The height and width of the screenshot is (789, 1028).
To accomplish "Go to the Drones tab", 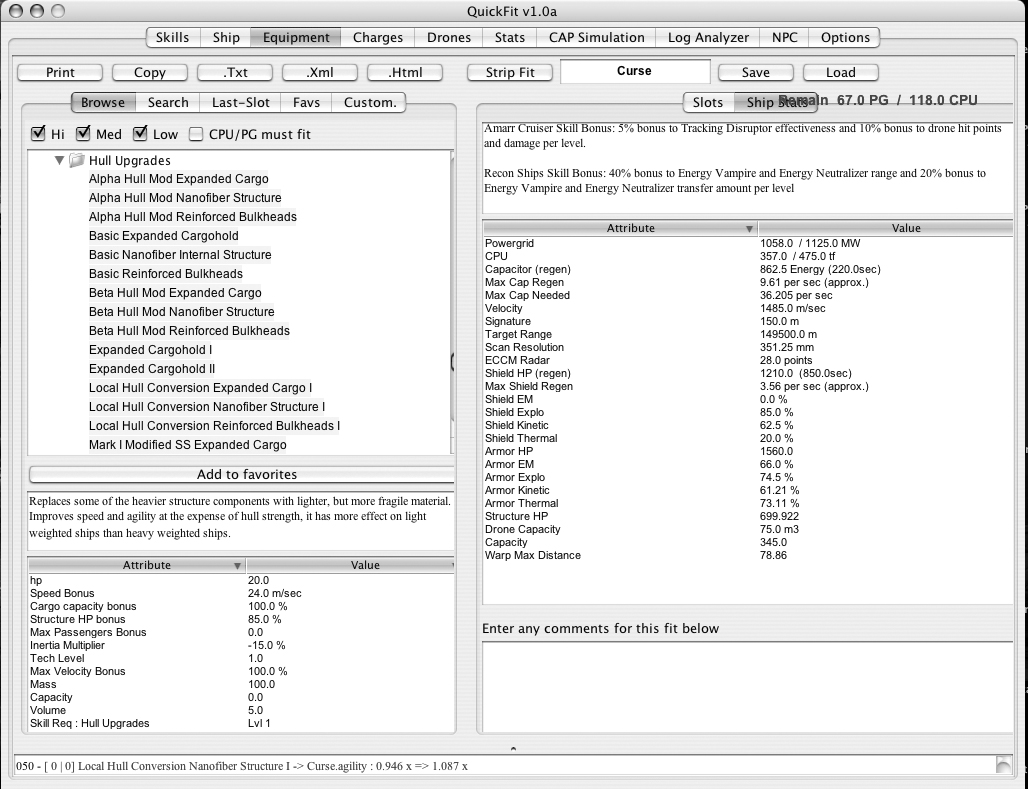I will (x=449, y=37).
